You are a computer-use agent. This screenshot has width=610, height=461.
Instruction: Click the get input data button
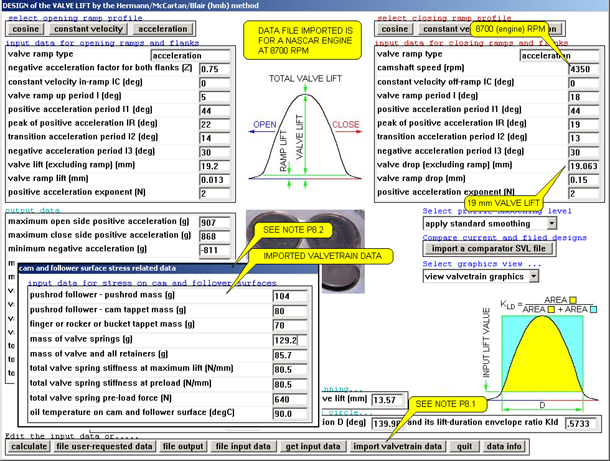pyautogui.click(x=313, y=446)
